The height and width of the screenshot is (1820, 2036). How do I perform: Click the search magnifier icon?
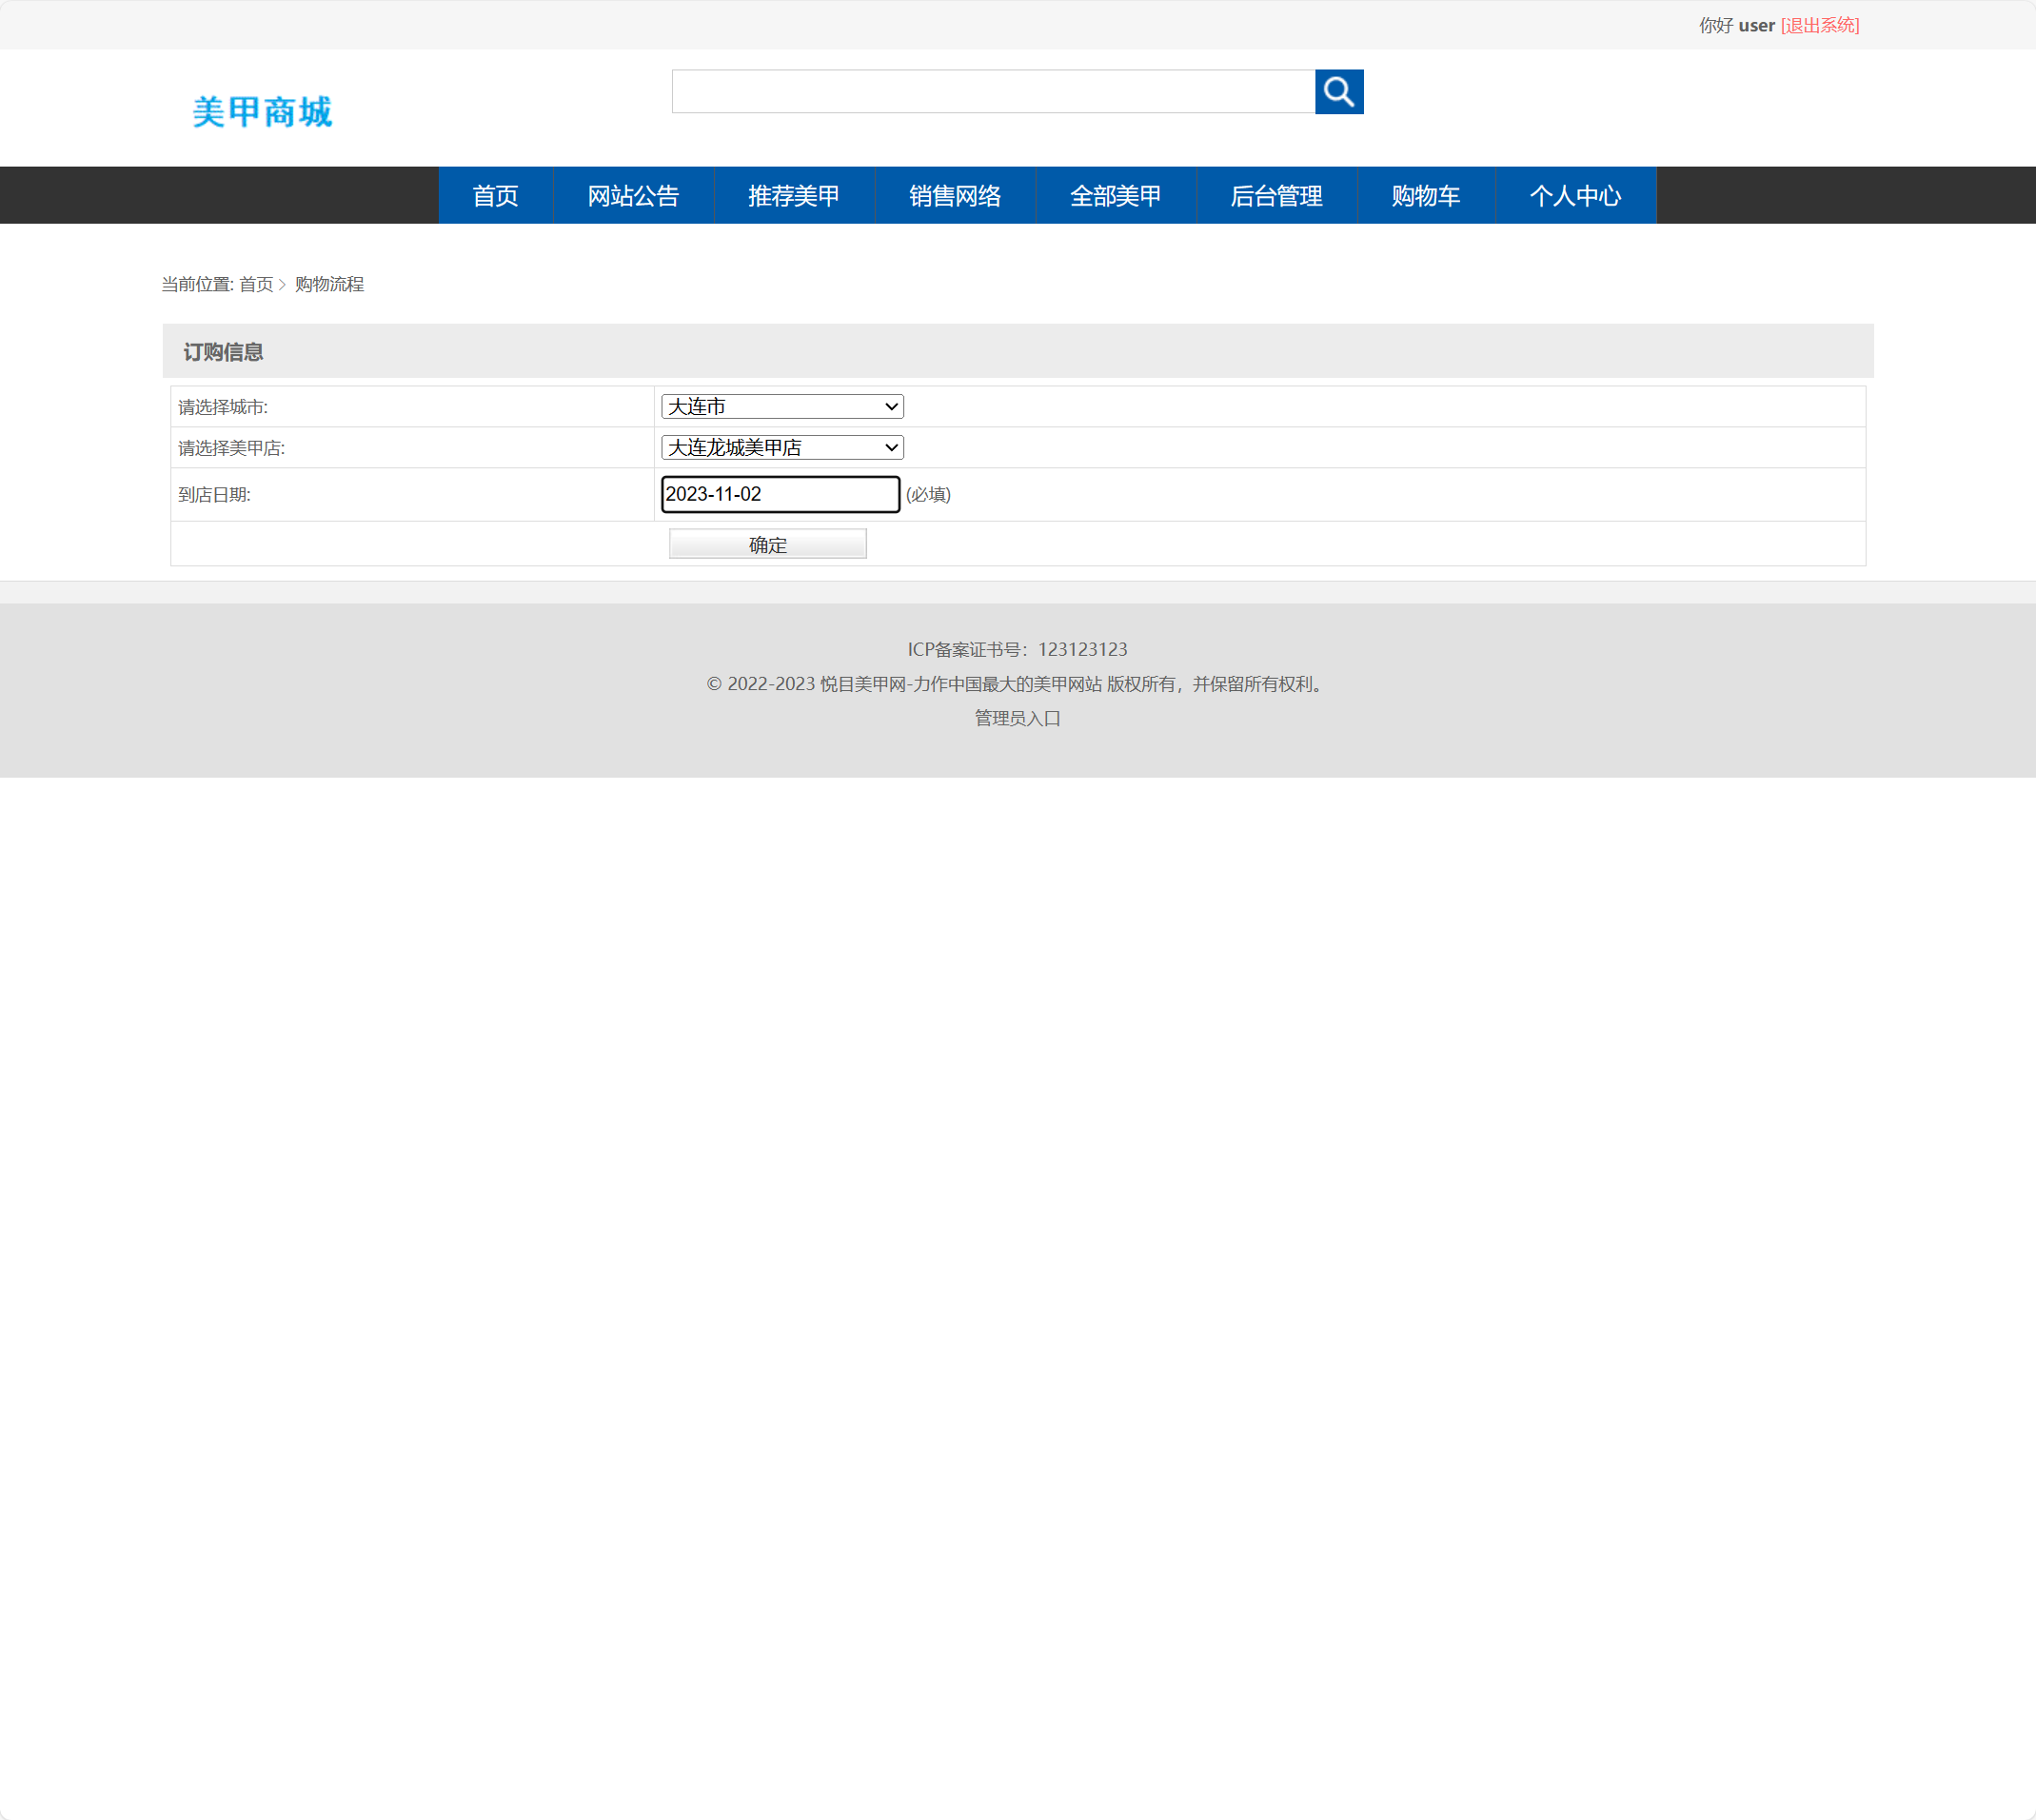(1339, 91)
